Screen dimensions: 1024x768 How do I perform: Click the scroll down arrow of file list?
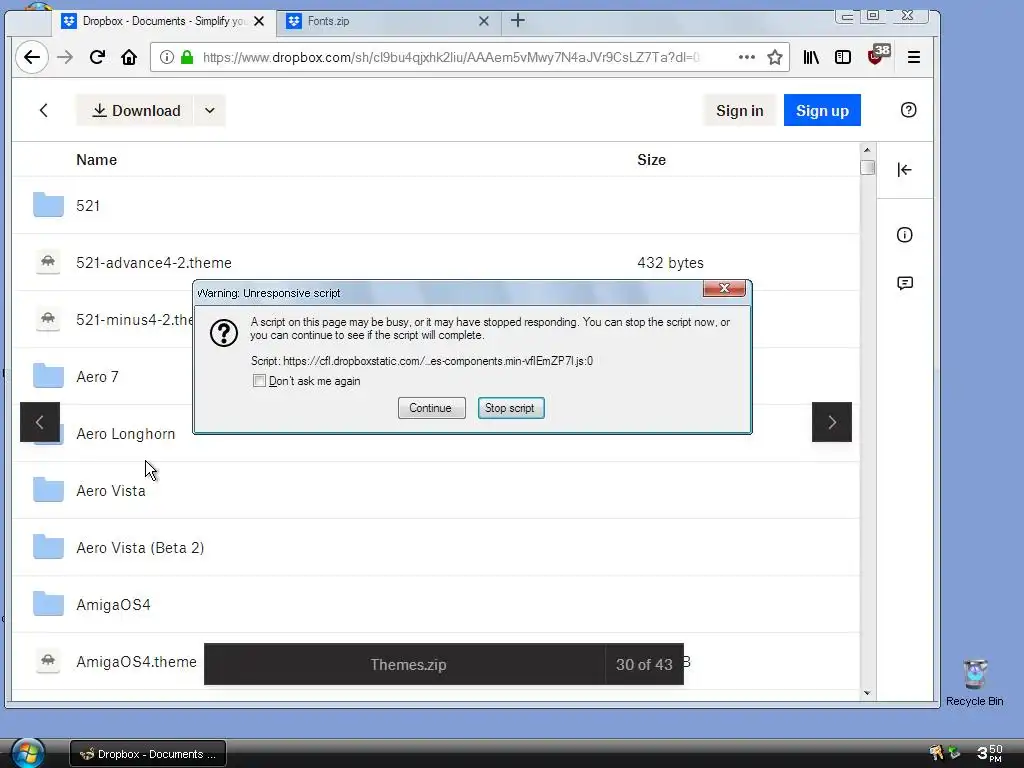point(867,694)
